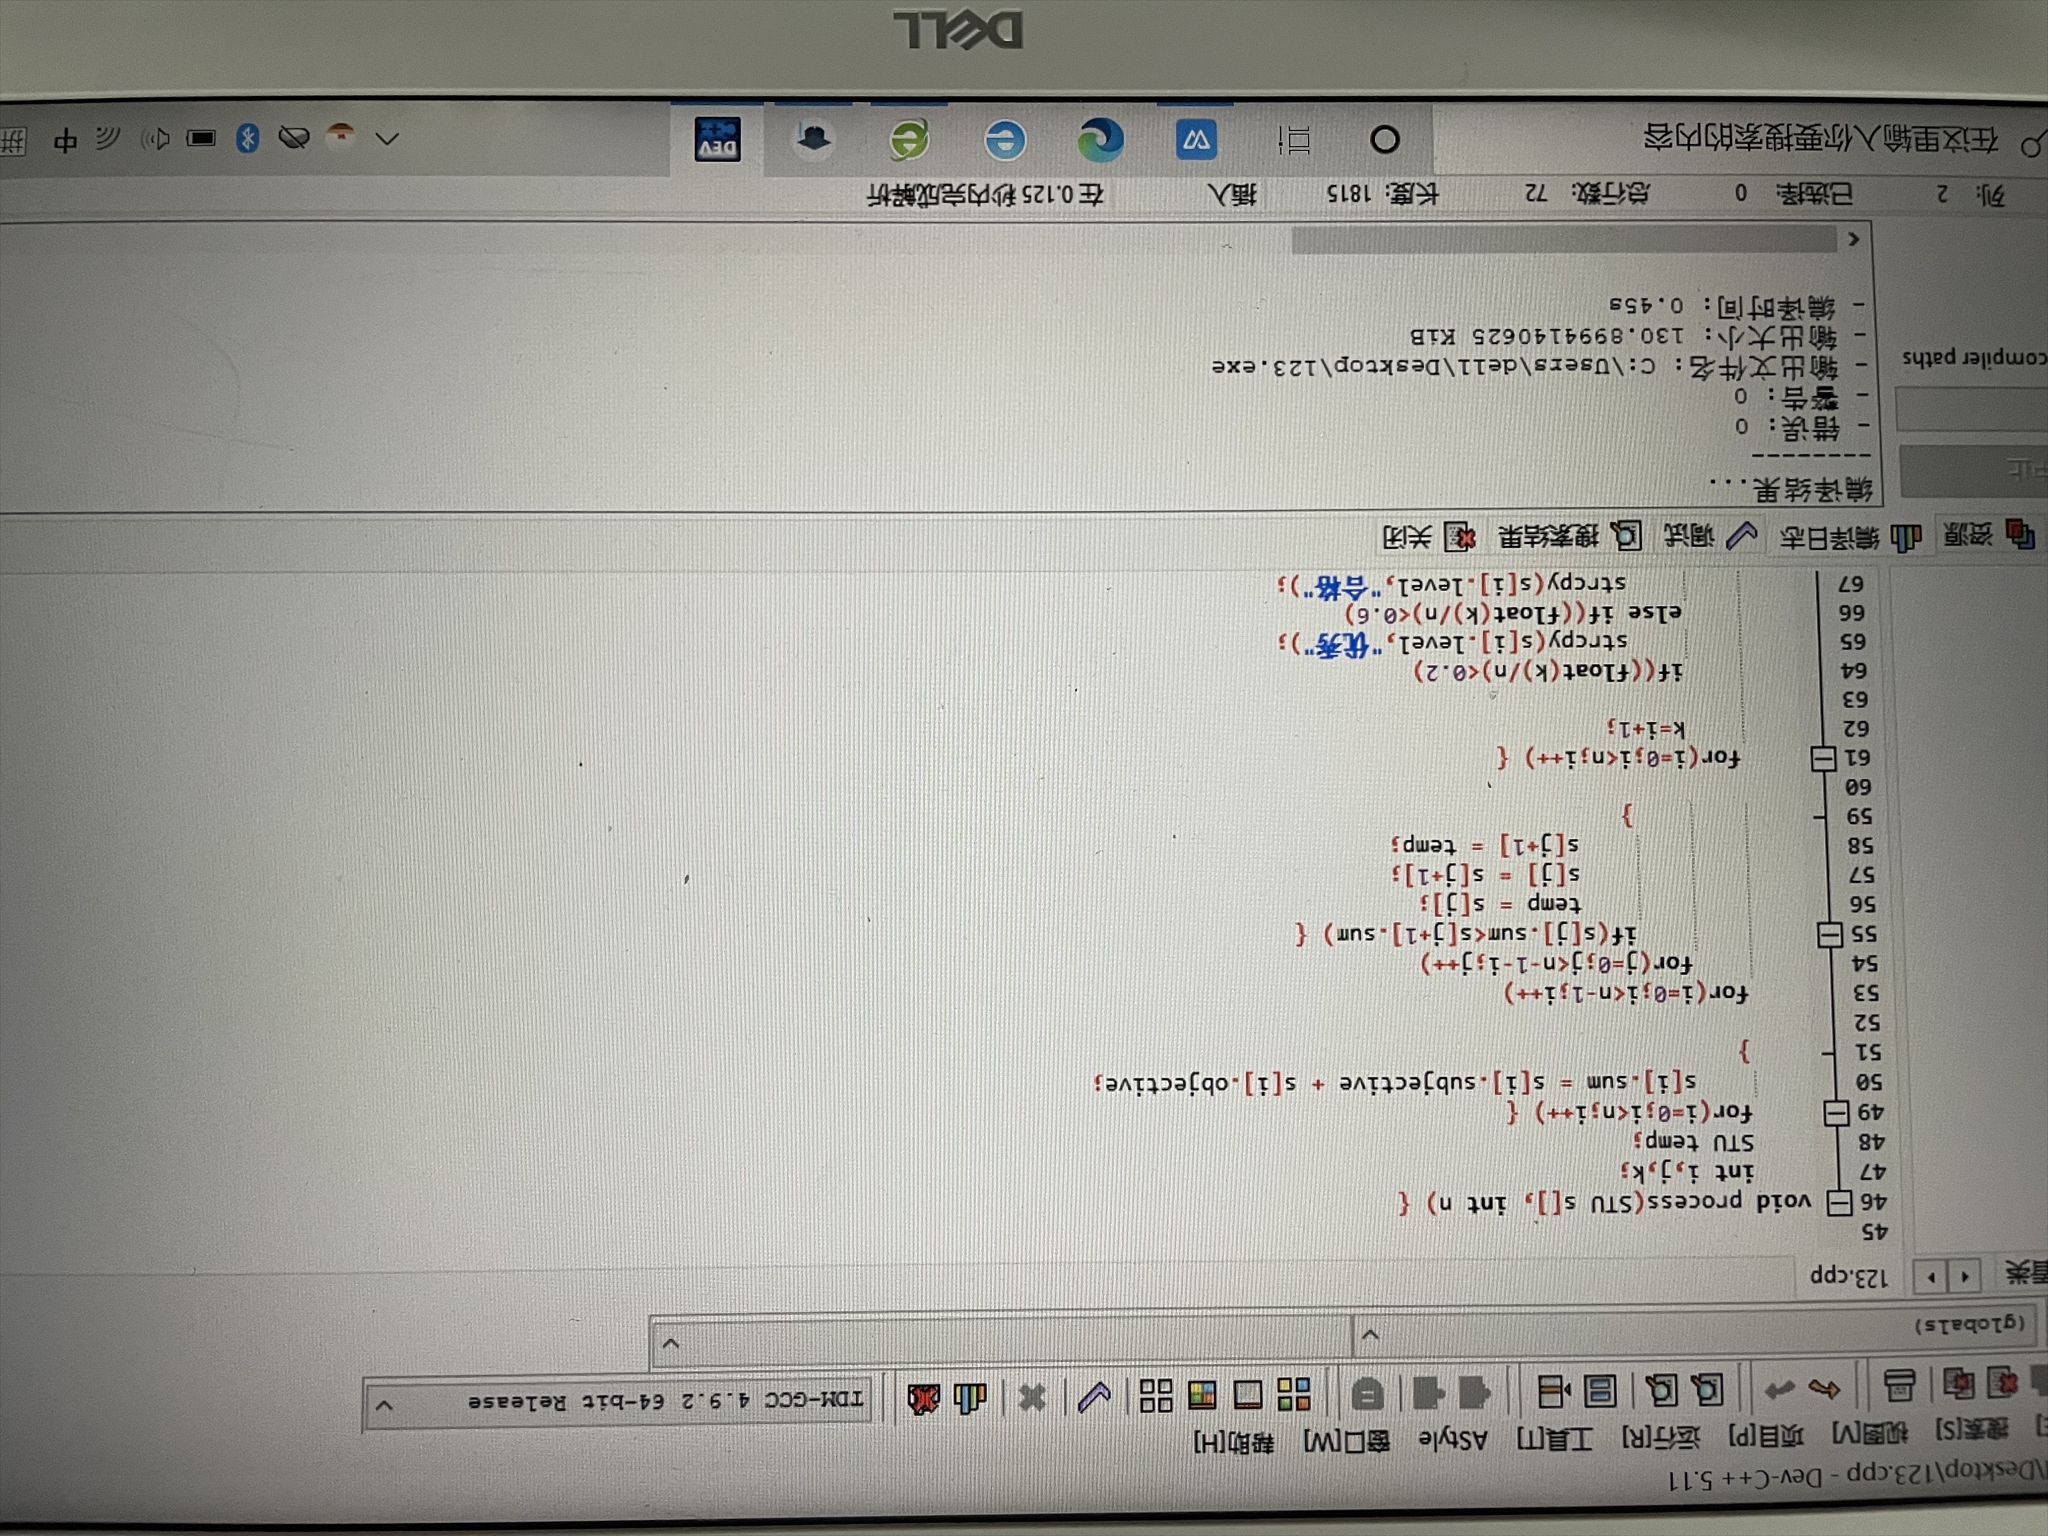
Task: Switch to the 编译日志 tab
Action: point(1850,537)
